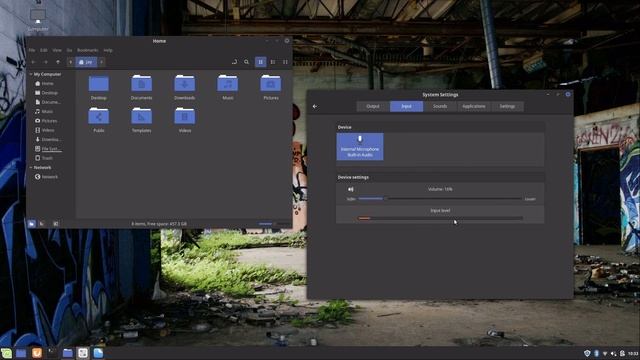Open the blue document taskbar icon
Viewport: 640px width, 360px height.
click(98, 353)
